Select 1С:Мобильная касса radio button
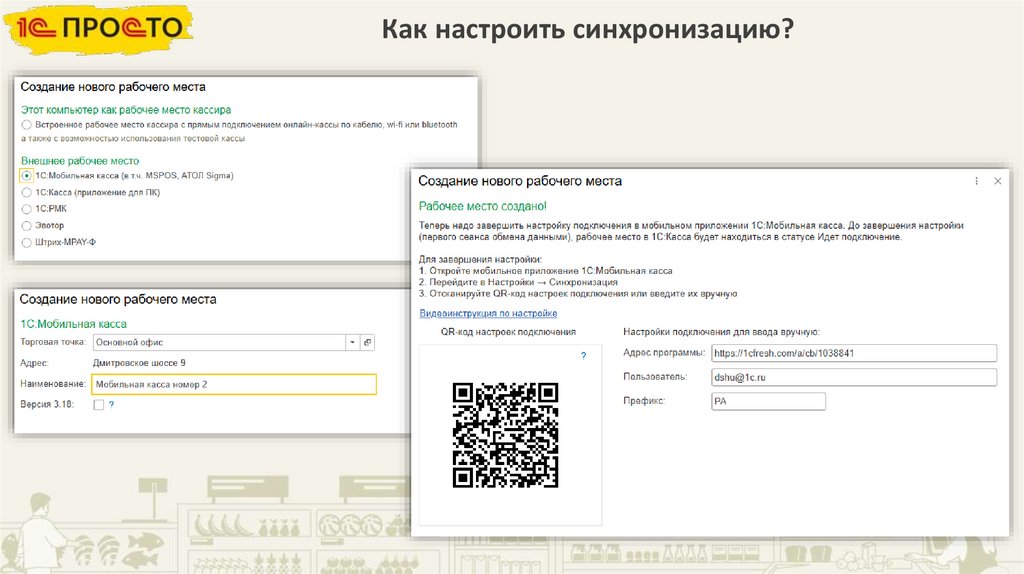The width and height of the screenshot is (1024, 574). point(26,175)
